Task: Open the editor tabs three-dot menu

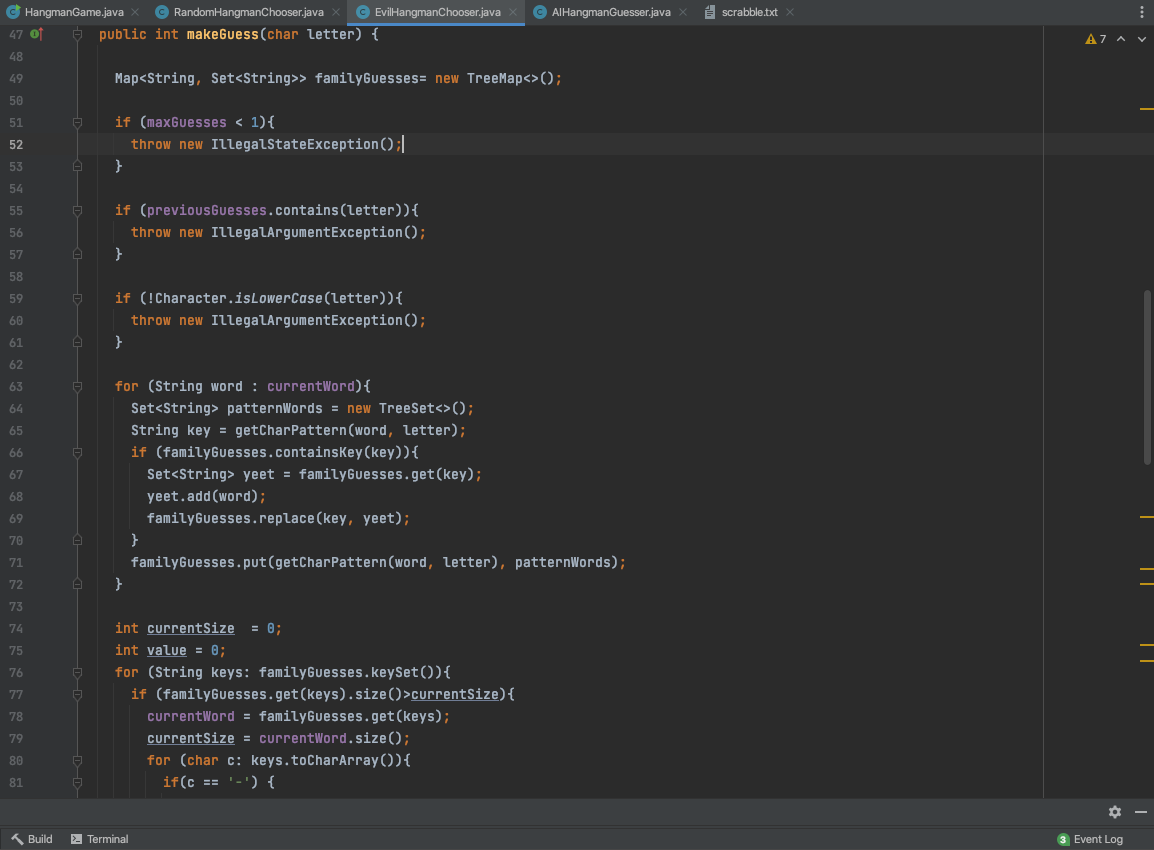Action: click(x=1140, y=12)
